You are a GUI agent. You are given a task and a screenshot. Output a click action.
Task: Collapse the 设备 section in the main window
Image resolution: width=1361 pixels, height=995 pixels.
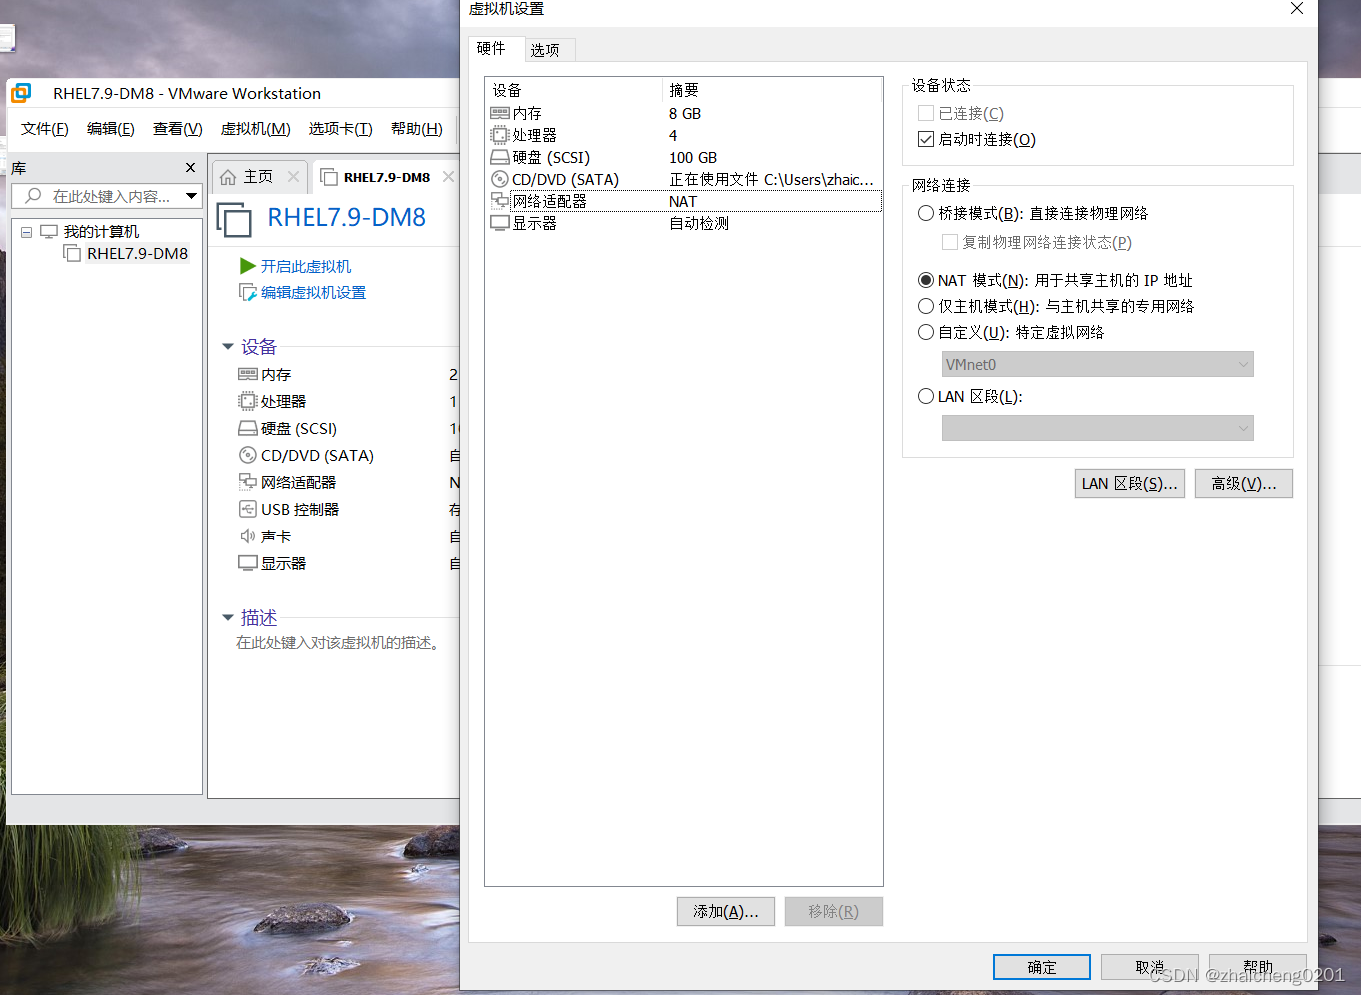[x=228, y=347]
